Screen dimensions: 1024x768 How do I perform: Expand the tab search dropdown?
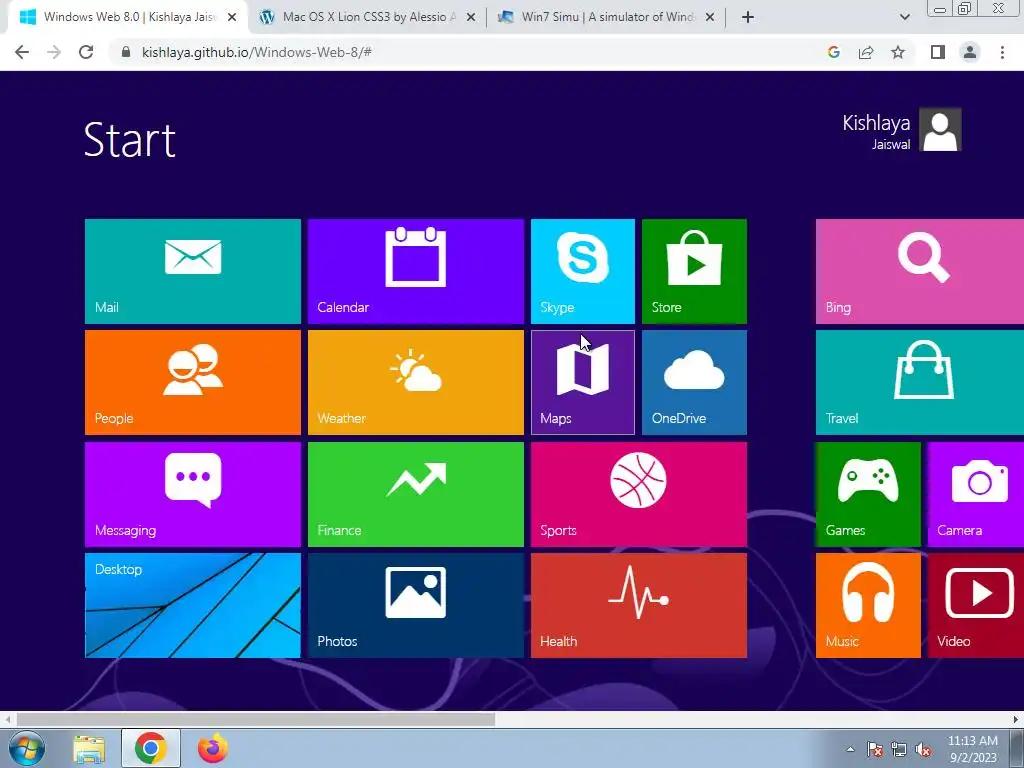click(904, 18)
